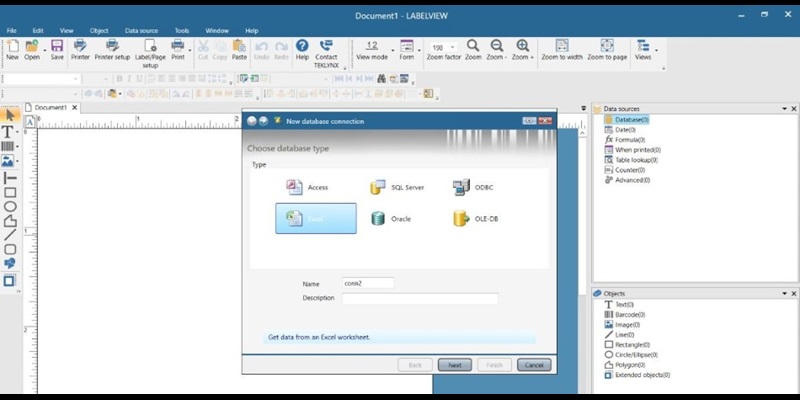Zoom in with Zoom + icon

522,49
